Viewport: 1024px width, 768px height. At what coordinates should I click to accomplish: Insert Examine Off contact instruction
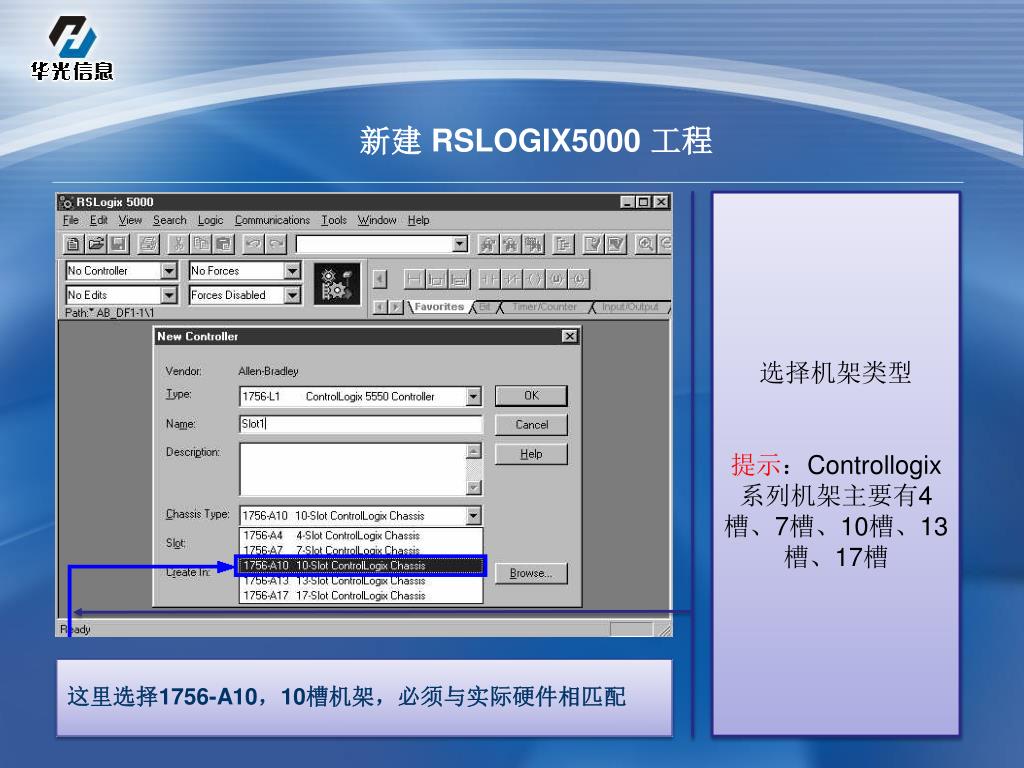(511, 280)
